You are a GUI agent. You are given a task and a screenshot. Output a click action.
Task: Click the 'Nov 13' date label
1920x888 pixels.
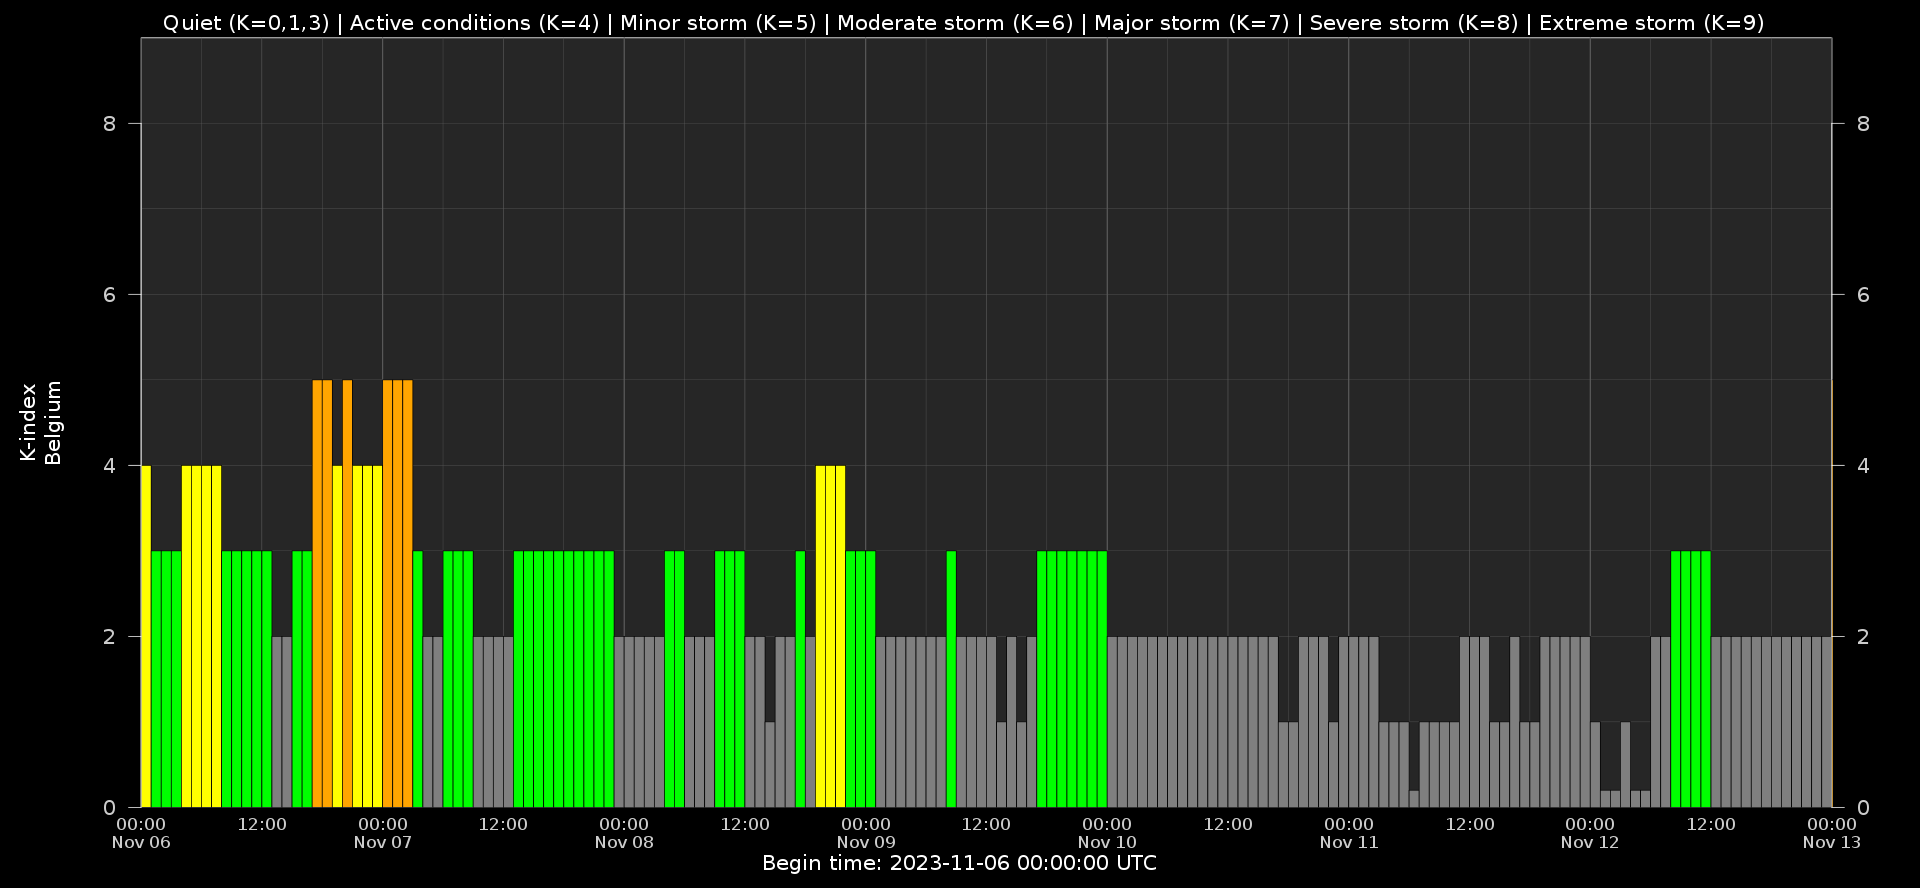coord(1832,842)
